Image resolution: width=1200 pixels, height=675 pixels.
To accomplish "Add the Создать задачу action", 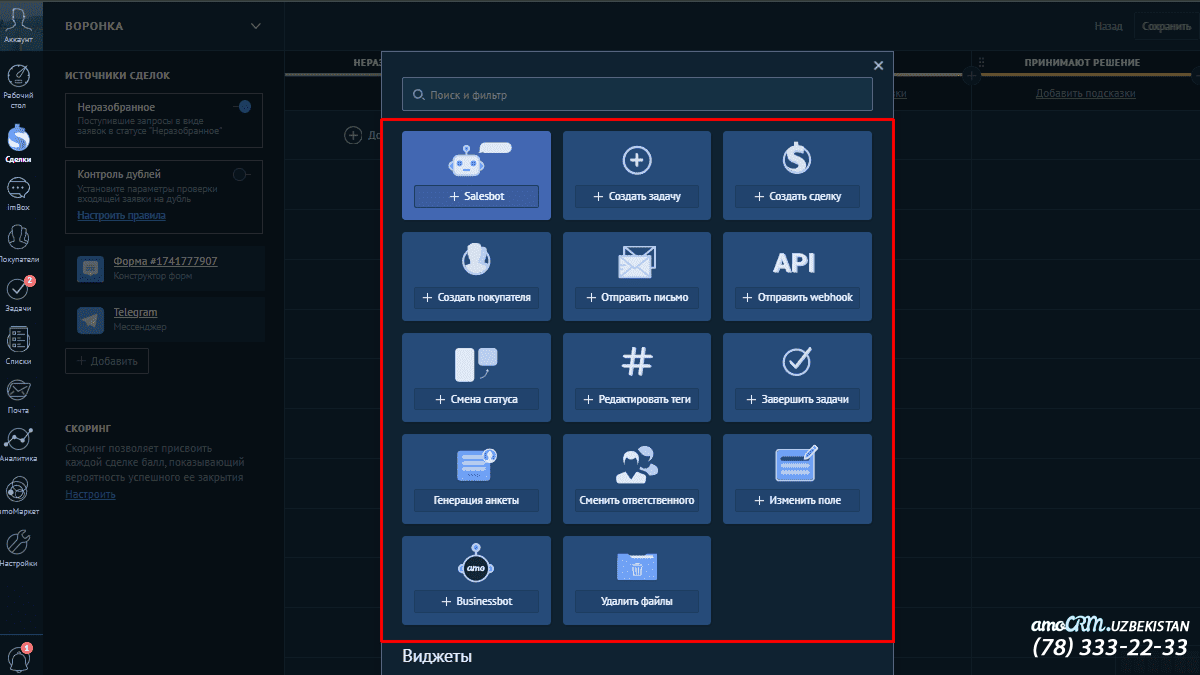I will click(x=637, y=196).
